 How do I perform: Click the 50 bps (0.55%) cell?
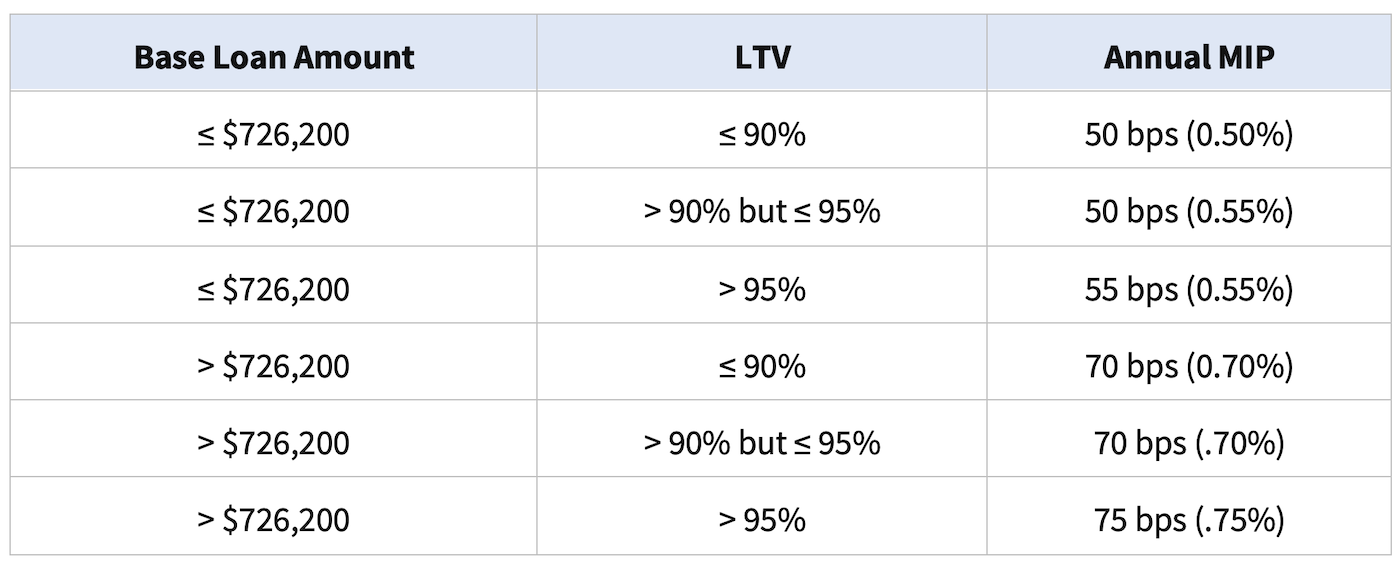pos(1189,211)
